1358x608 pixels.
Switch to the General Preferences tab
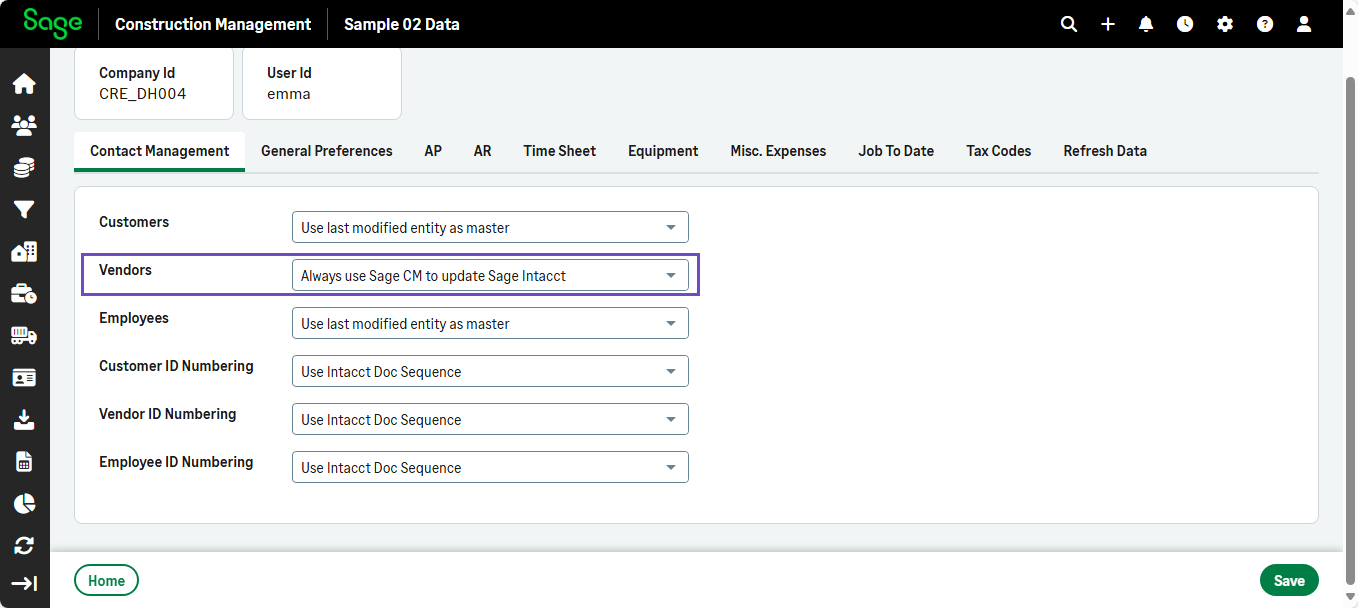(x=327, y=151)
